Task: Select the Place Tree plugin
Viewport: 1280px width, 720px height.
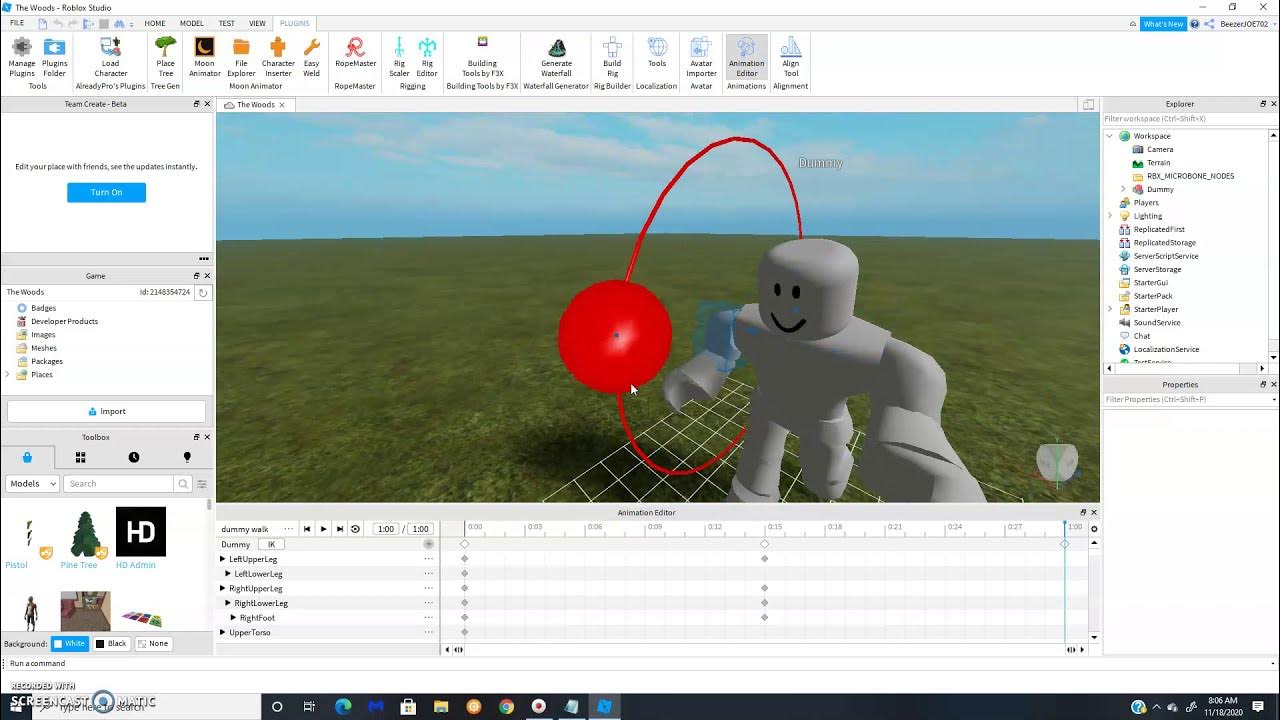Action: pyautogui.click(x=166, y=57)
